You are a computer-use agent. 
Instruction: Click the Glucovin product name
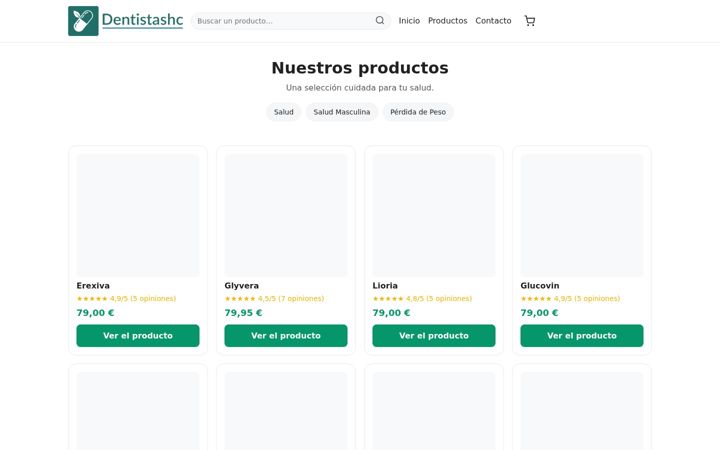pyautogui.click(x=540, y=286)
